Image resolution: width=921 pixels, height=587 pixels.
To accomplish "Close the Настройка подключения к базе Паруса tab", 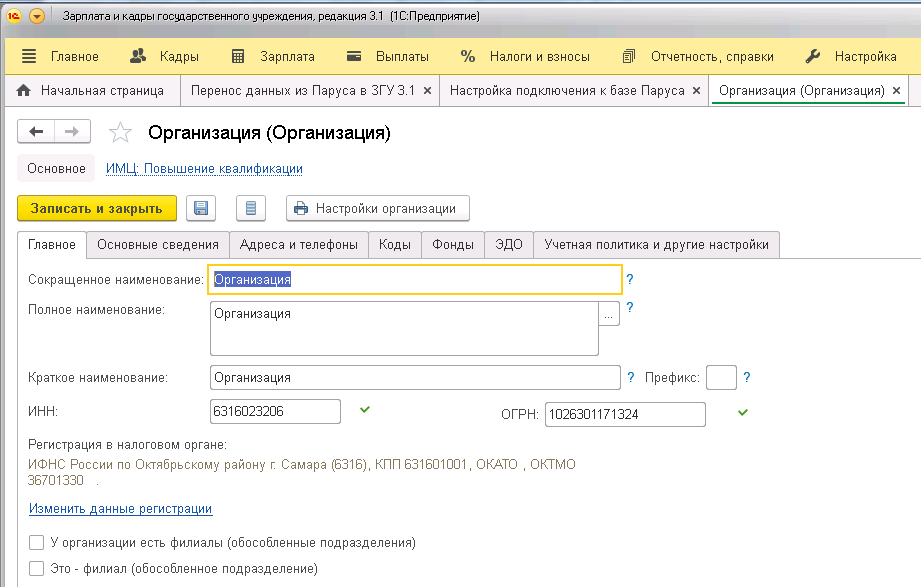I will click(697, 91).
